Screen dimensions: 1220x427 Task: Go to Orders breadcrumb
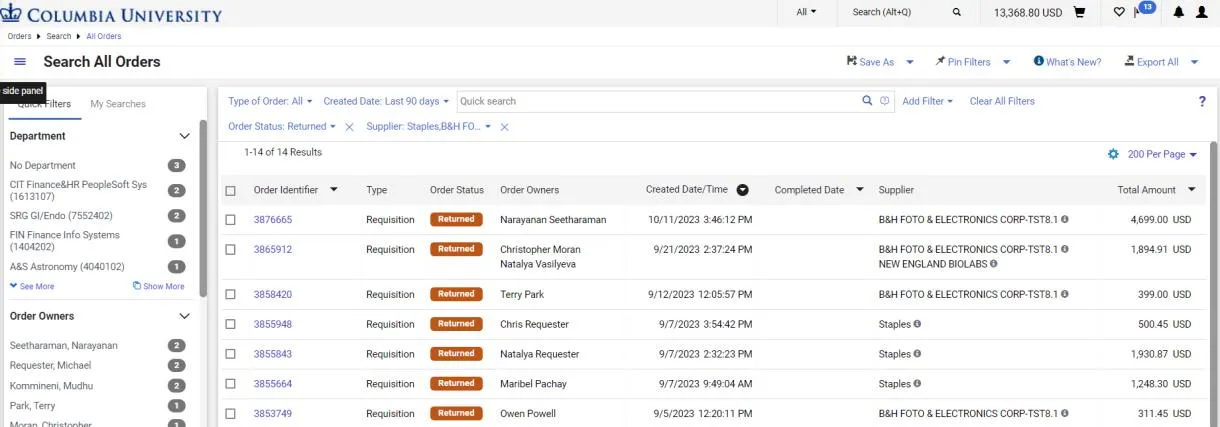point(20,36)
